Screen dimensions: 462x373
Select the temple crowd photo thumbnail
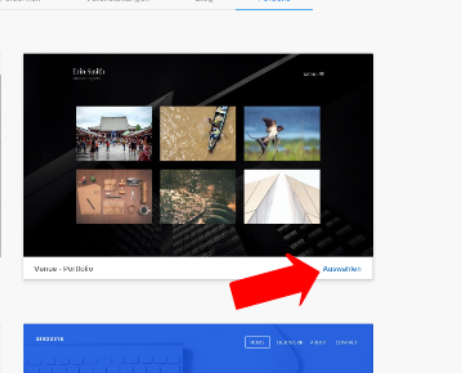pyautogui.click(x=114, y=133)
